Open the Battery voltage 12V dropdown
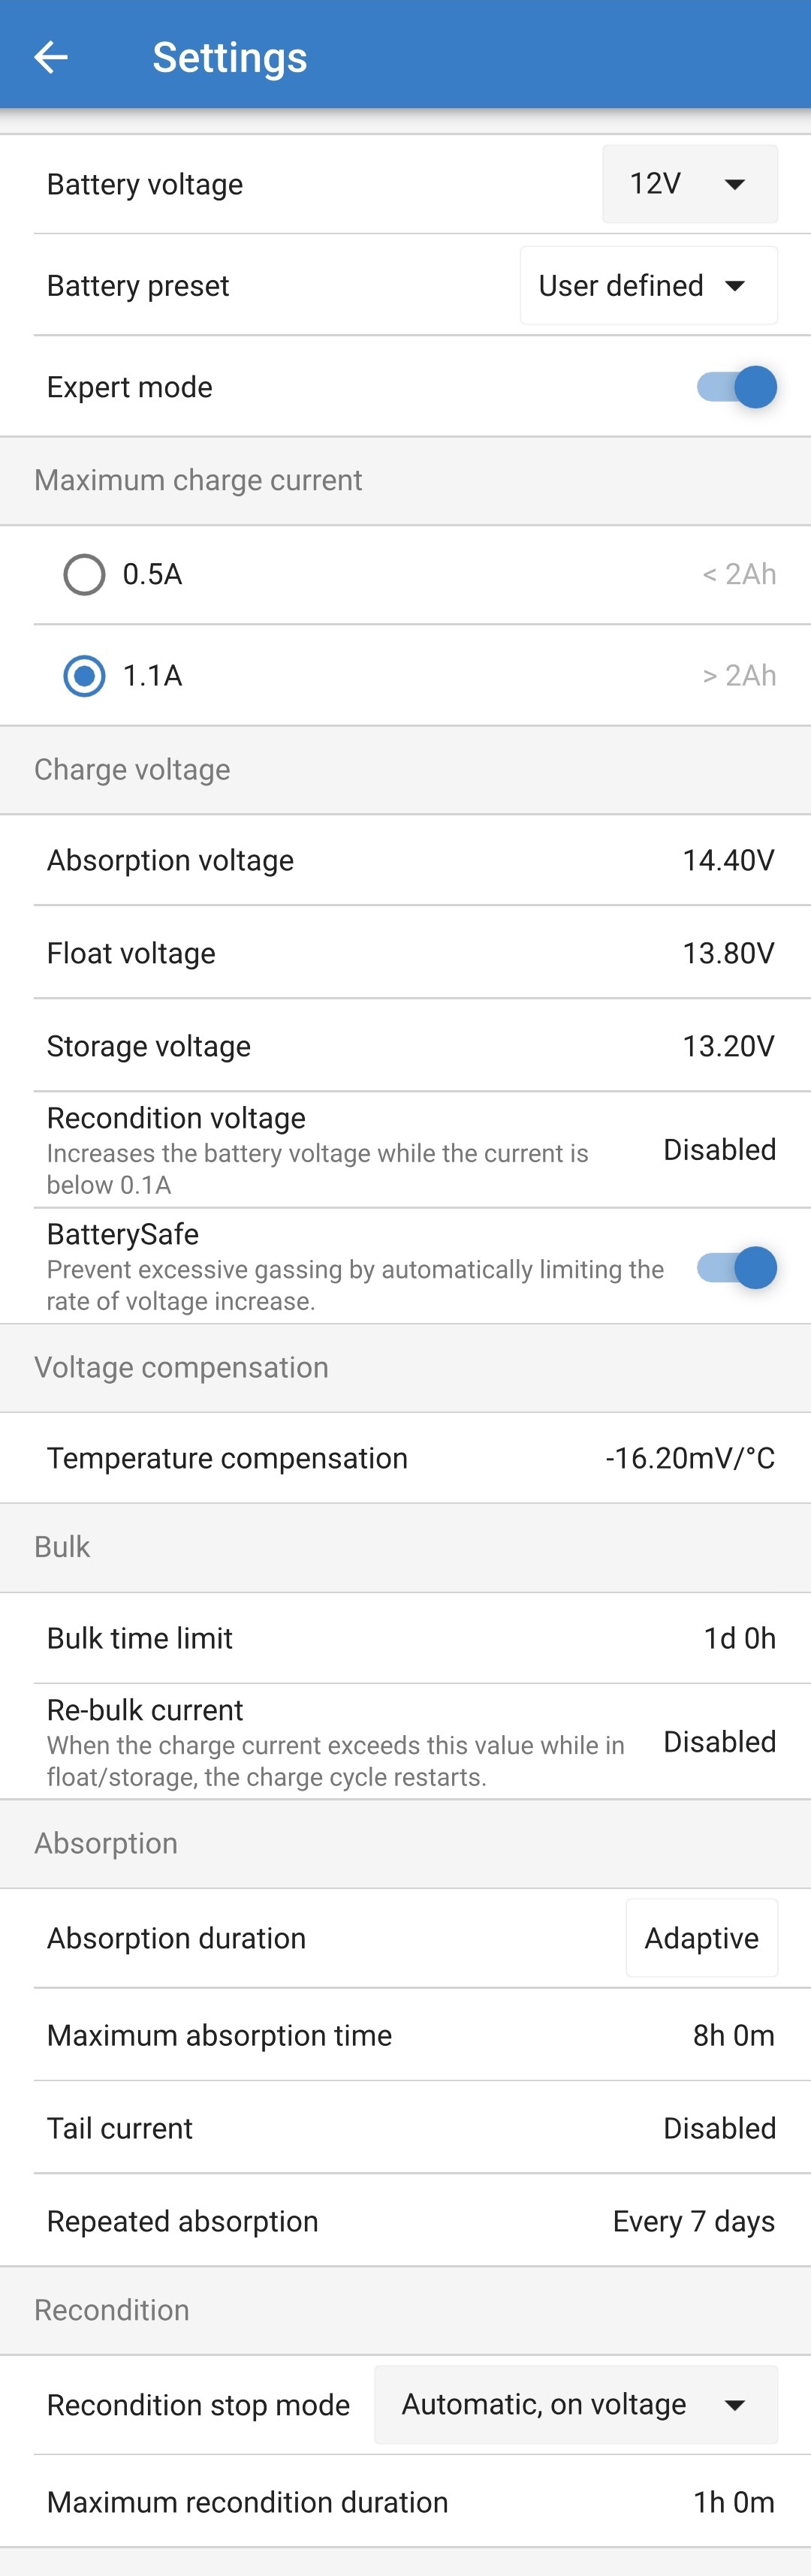The width and height of the screenshot is (811, 2576). (x=689, y=184)
